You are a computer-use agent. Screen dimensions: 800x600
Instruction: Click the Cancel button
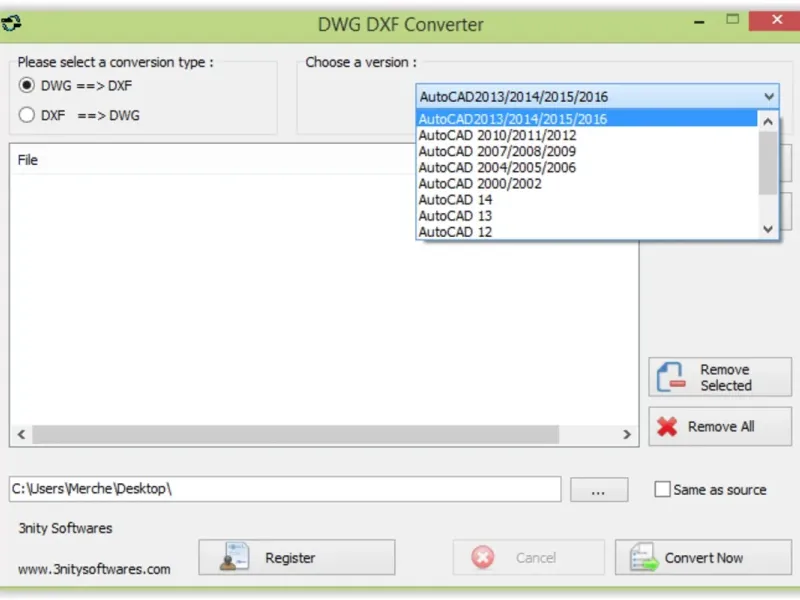click(529, 557)
